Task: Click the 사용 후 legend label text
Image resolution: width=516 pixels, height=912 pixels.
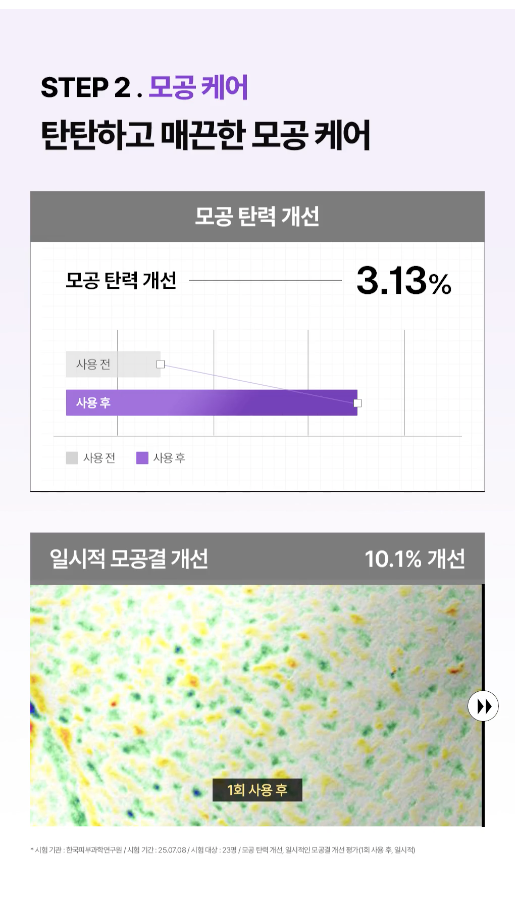Action: [169, 458]
